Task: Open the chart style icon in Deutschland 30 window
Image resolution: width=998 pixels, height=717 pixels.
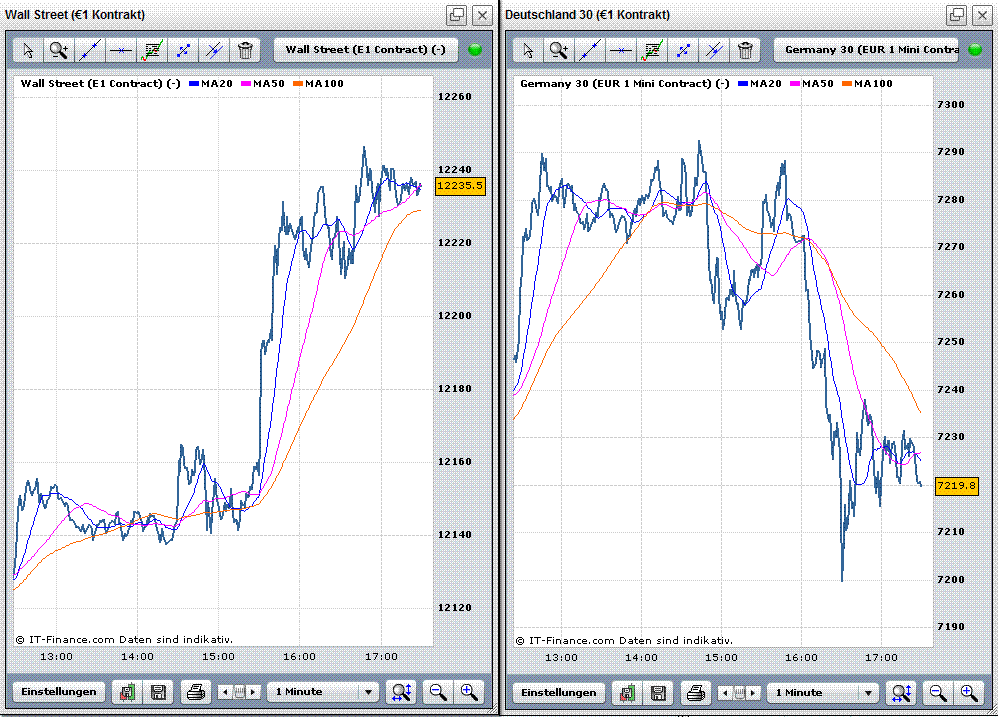Action: point(627,692)
